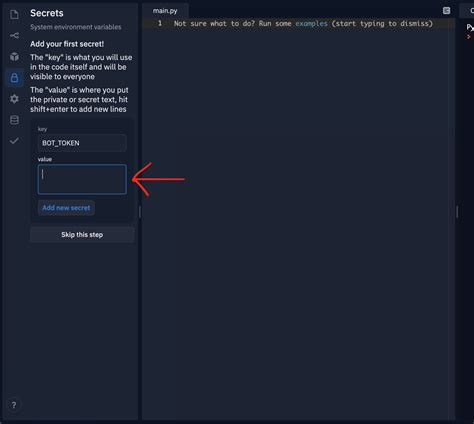This screenshot has width=474, height=424.
Task: Click the editor-console divider handle
Action: [457, 212]
